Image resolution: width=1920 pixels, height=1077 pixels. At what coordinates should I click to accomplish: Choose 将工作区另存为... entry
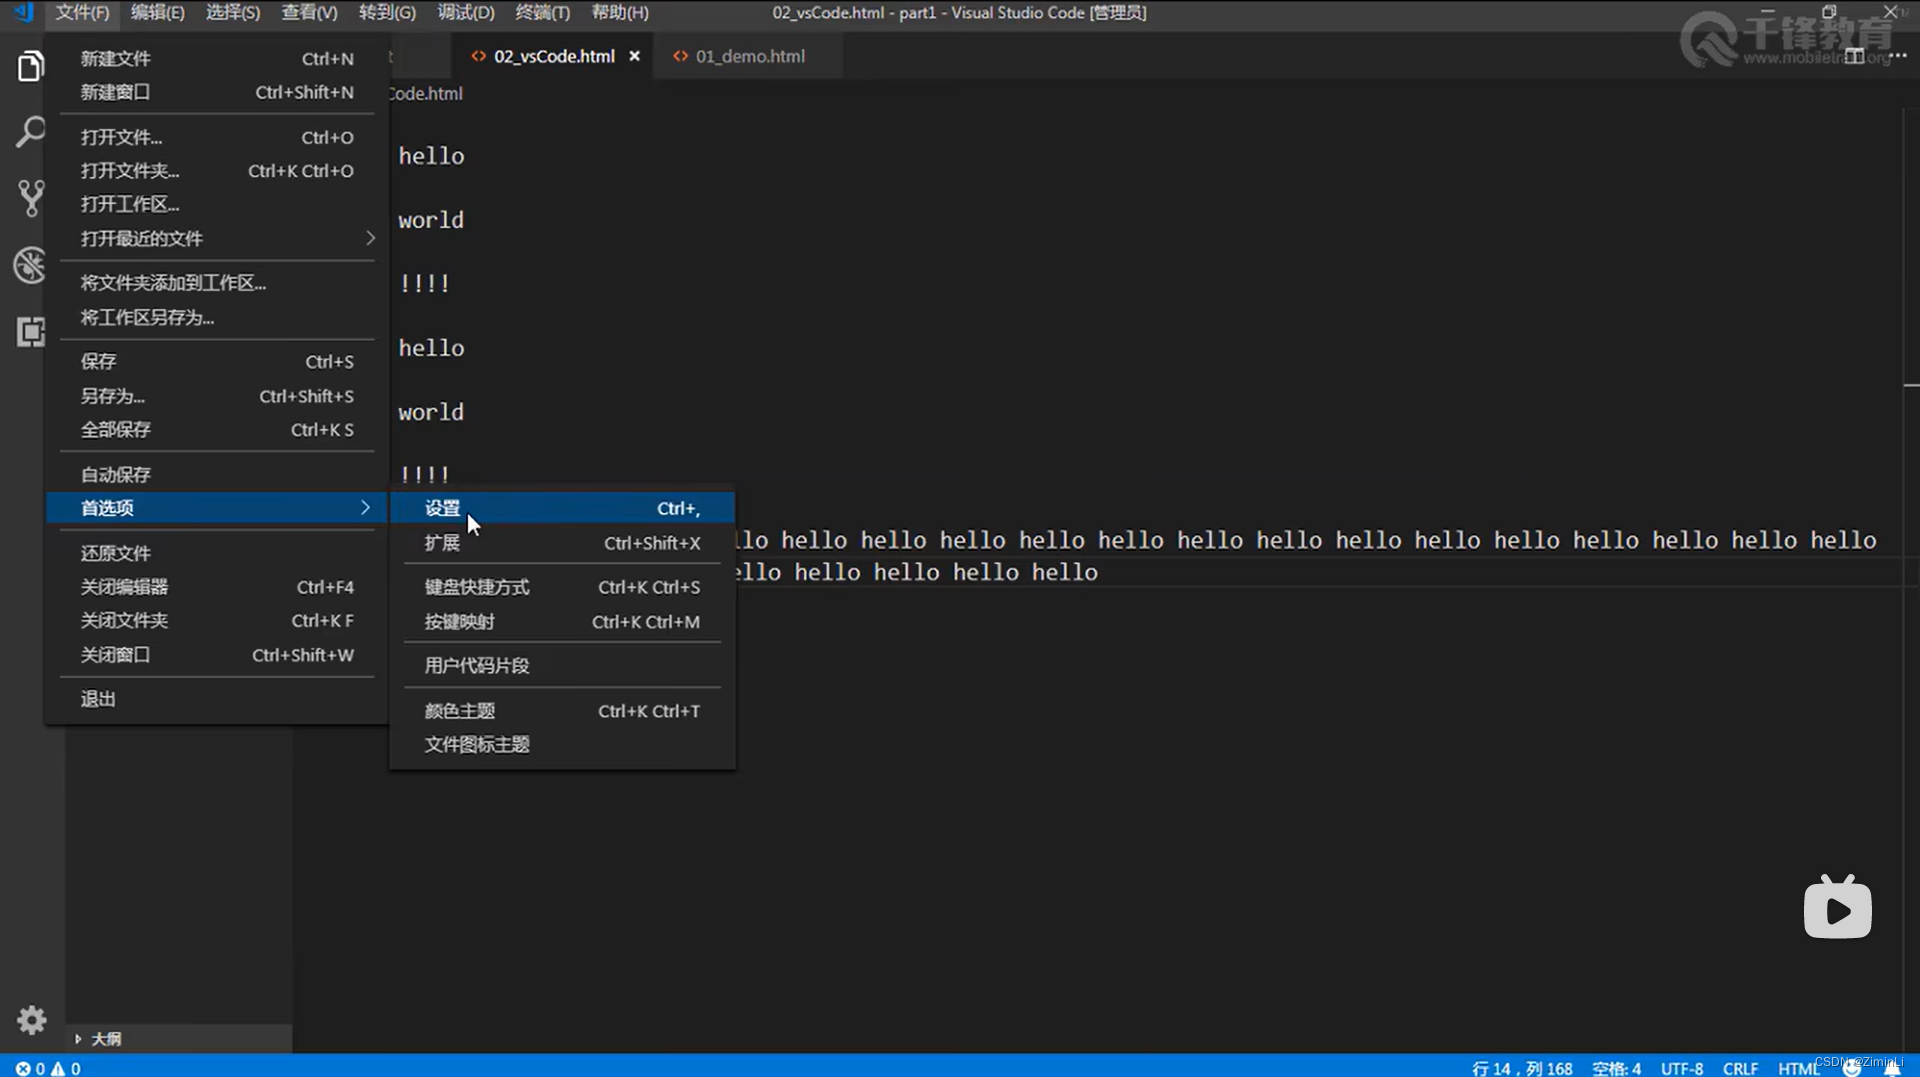coord(217,317)
